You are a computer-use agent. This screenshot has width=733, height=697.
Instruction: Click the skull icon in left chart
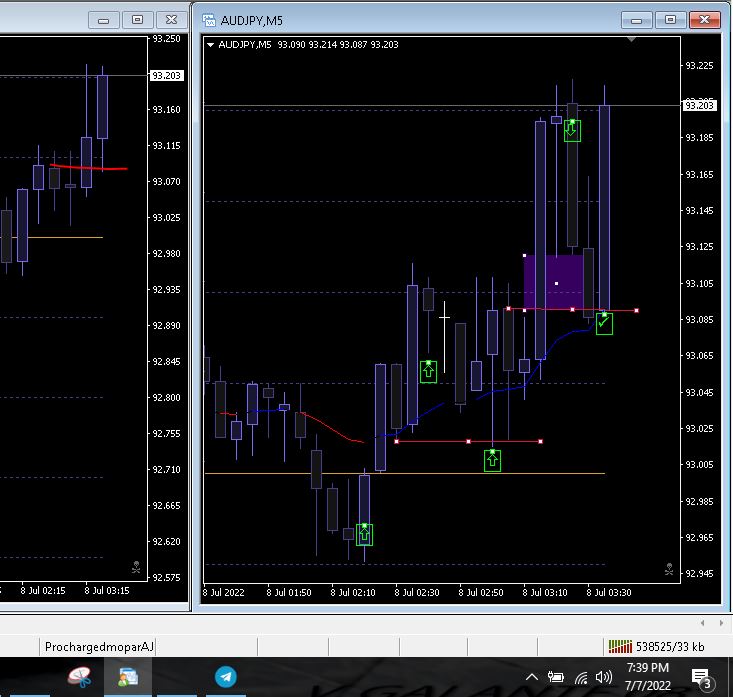click(136, 568)
